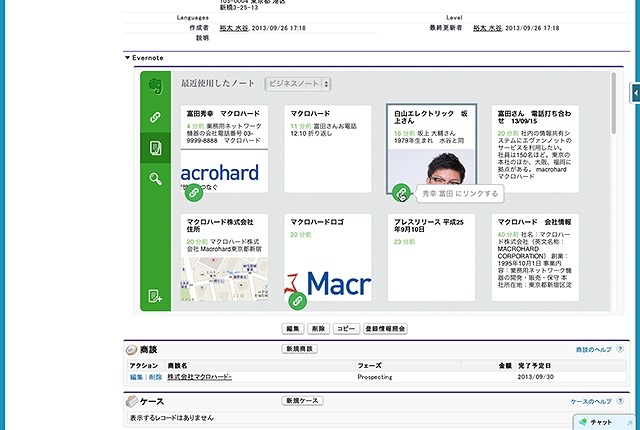The height and width of the screenshot is (430, 640).
Task: Click the 最近使用したノート heading
Action: point(218,83)
